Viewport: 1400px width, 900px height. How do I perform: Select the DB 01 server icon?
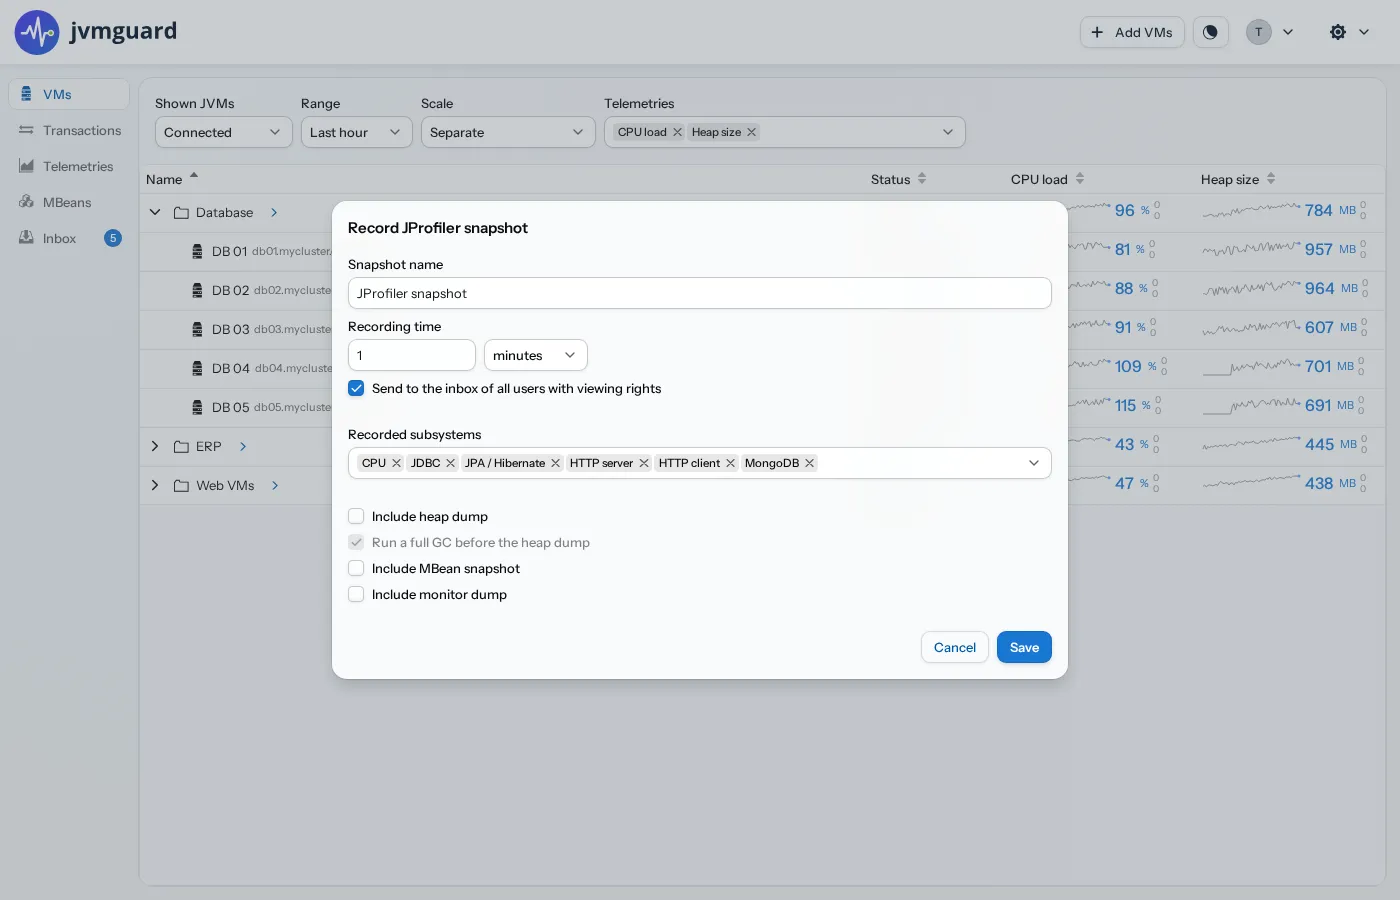tap(198, 251)
